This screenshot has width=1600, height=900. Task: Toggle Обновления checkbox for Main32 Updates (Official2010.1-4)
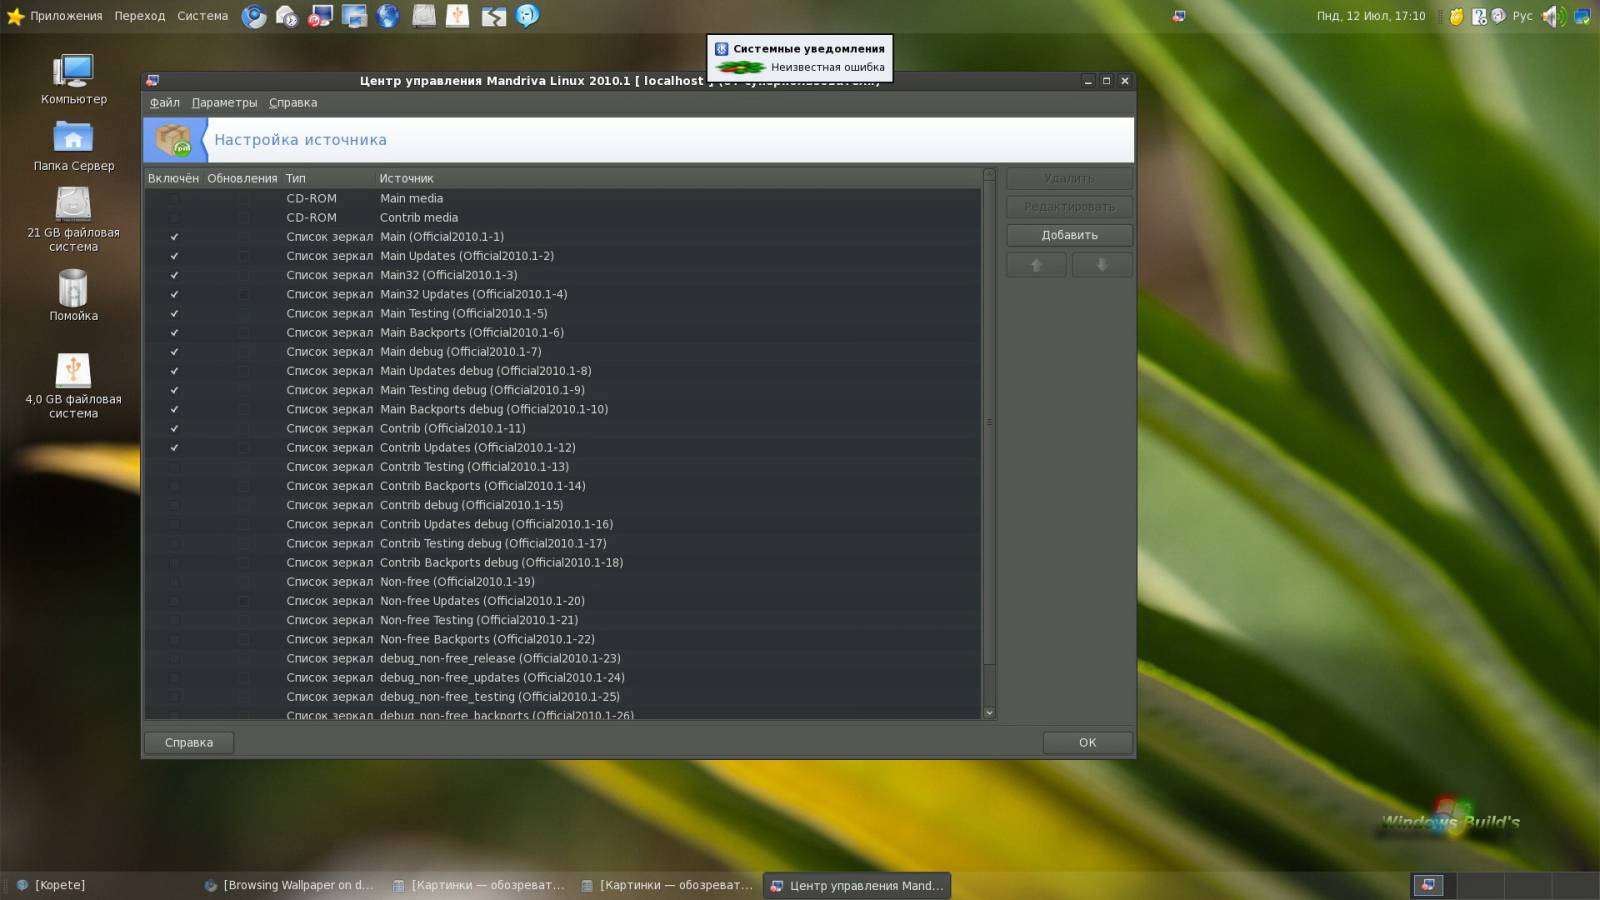[x=243, y=294]
